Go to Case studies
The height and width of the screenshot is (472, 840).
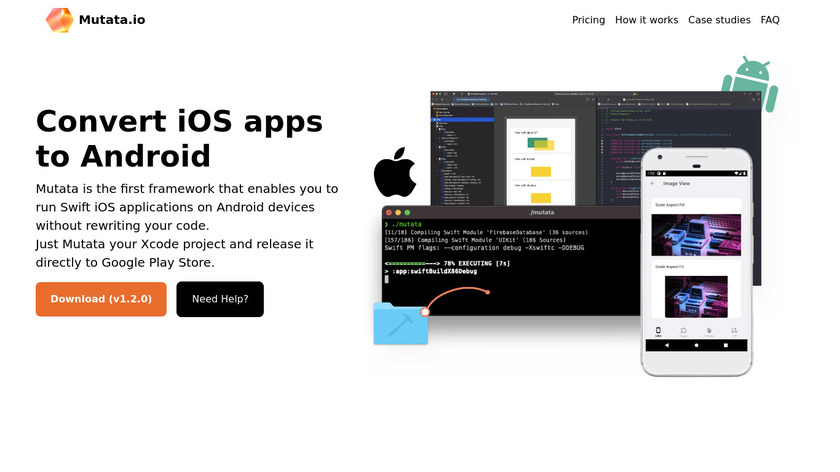pos(719,20)
